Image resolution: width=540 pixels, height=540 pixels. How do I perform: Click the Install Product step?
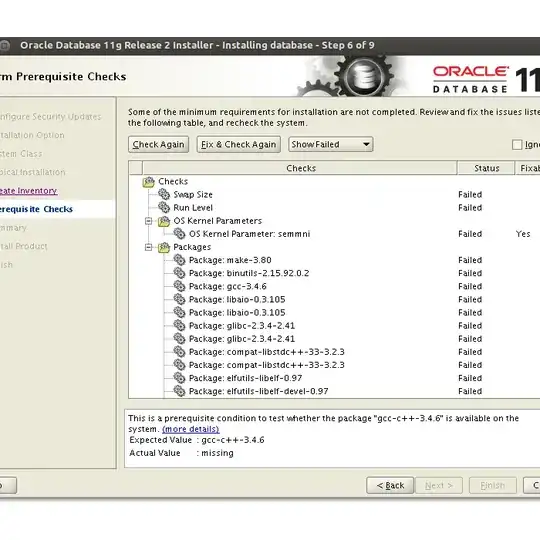23,247
